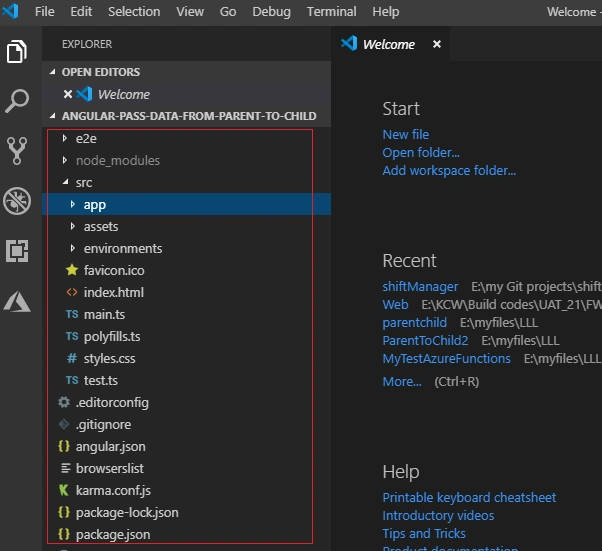Click the Add workspace folder... link
The height and width of the screenshot is (551, 602).
pos(449,170)
